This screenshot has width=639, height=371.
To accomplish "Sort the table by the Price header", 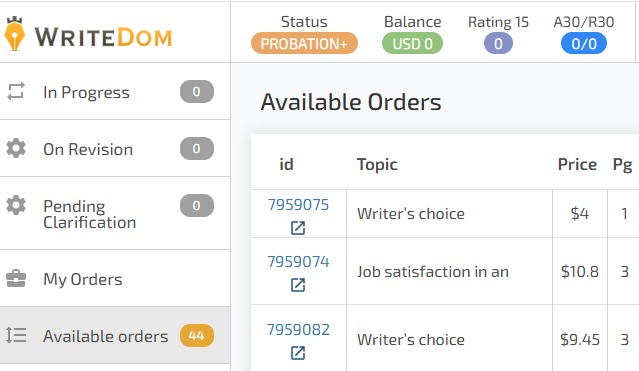I will click(577, 164).
